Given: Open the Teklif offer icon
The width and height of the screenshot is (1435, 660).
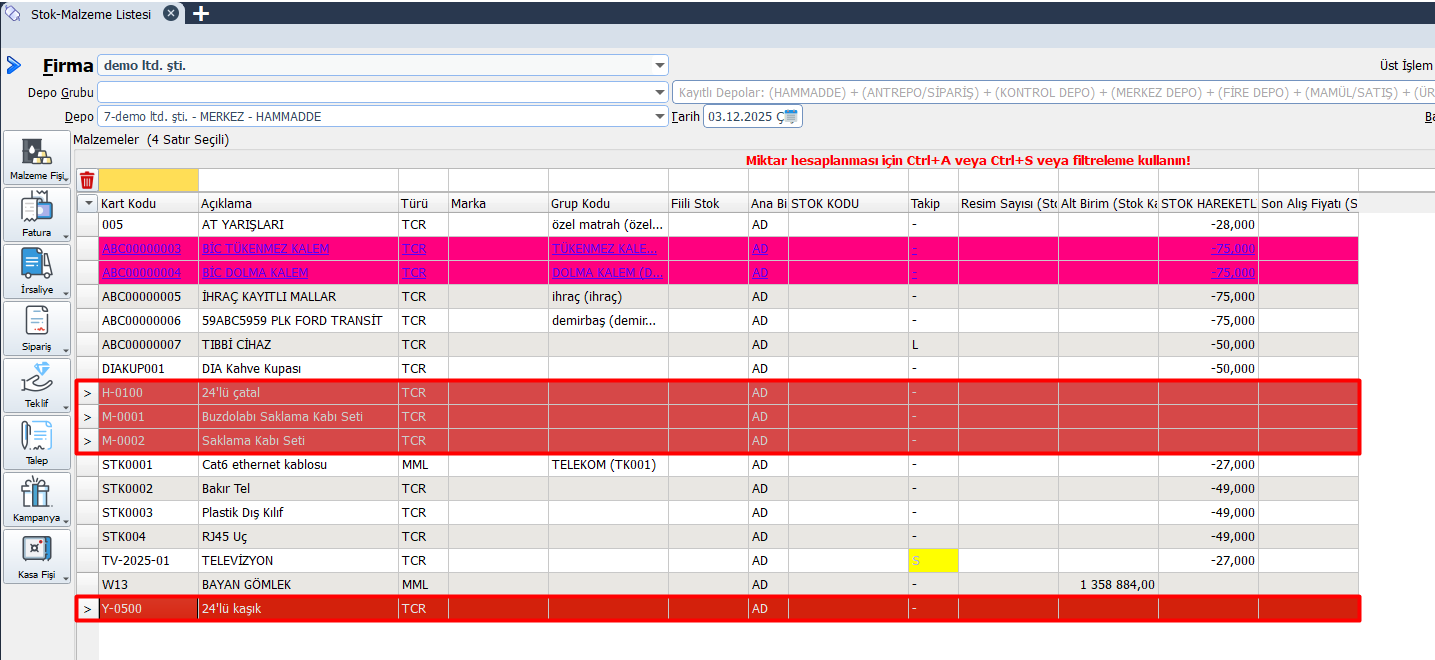Looking at the screenshot, I should [37, 382].
